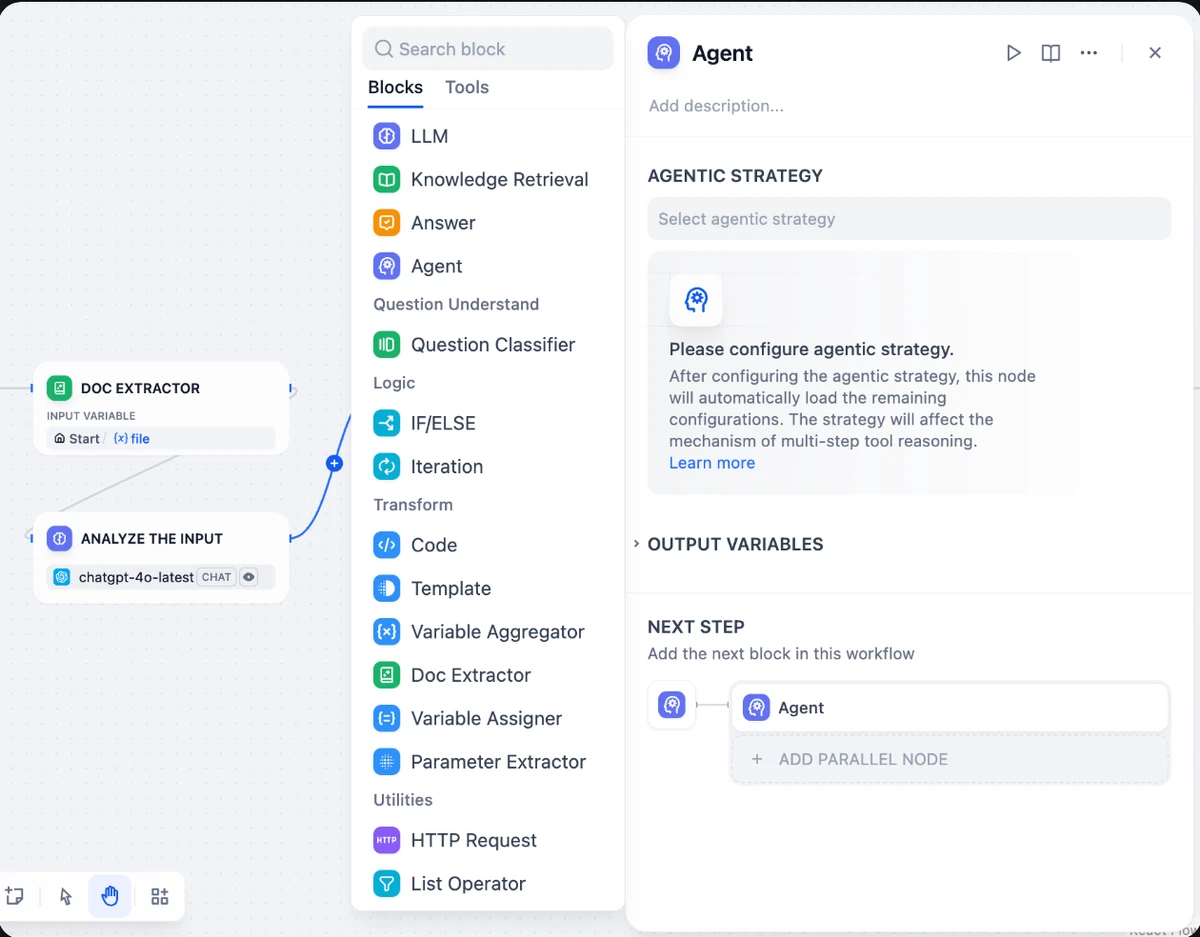The width and height of the screenshot is (1200, 937).
Task: Click ADD PARALLEL NODE button
Action: pyautogui.click(x=950, y=759)
